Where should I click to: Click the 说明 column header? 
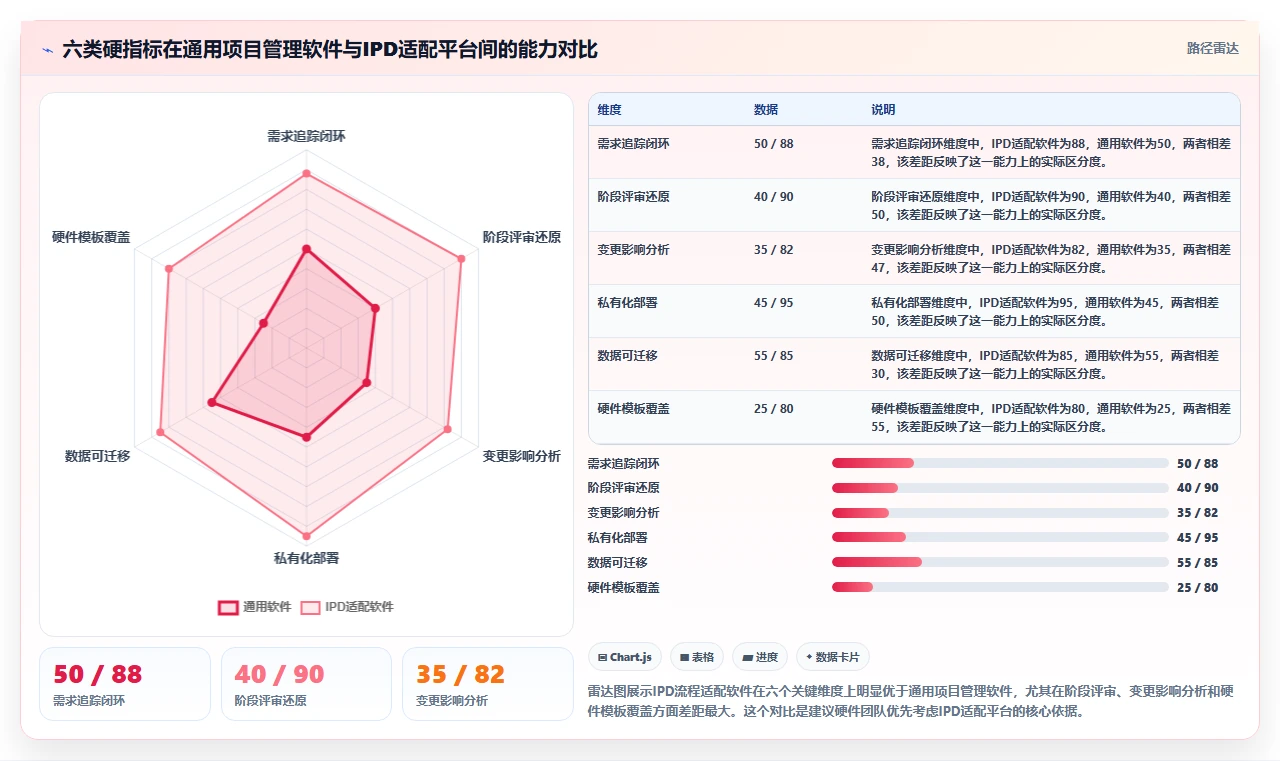click(883, 110)
